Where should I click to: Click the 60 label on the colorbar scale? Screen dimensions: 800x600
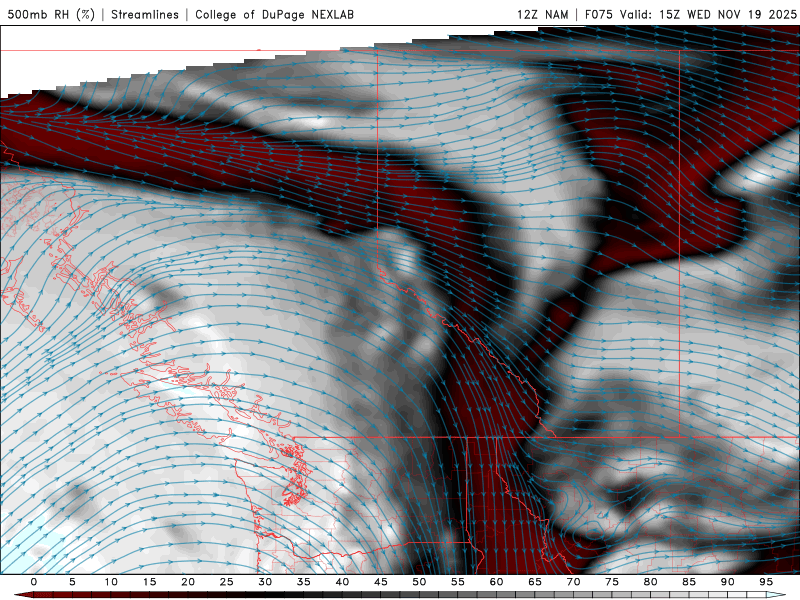496,582
